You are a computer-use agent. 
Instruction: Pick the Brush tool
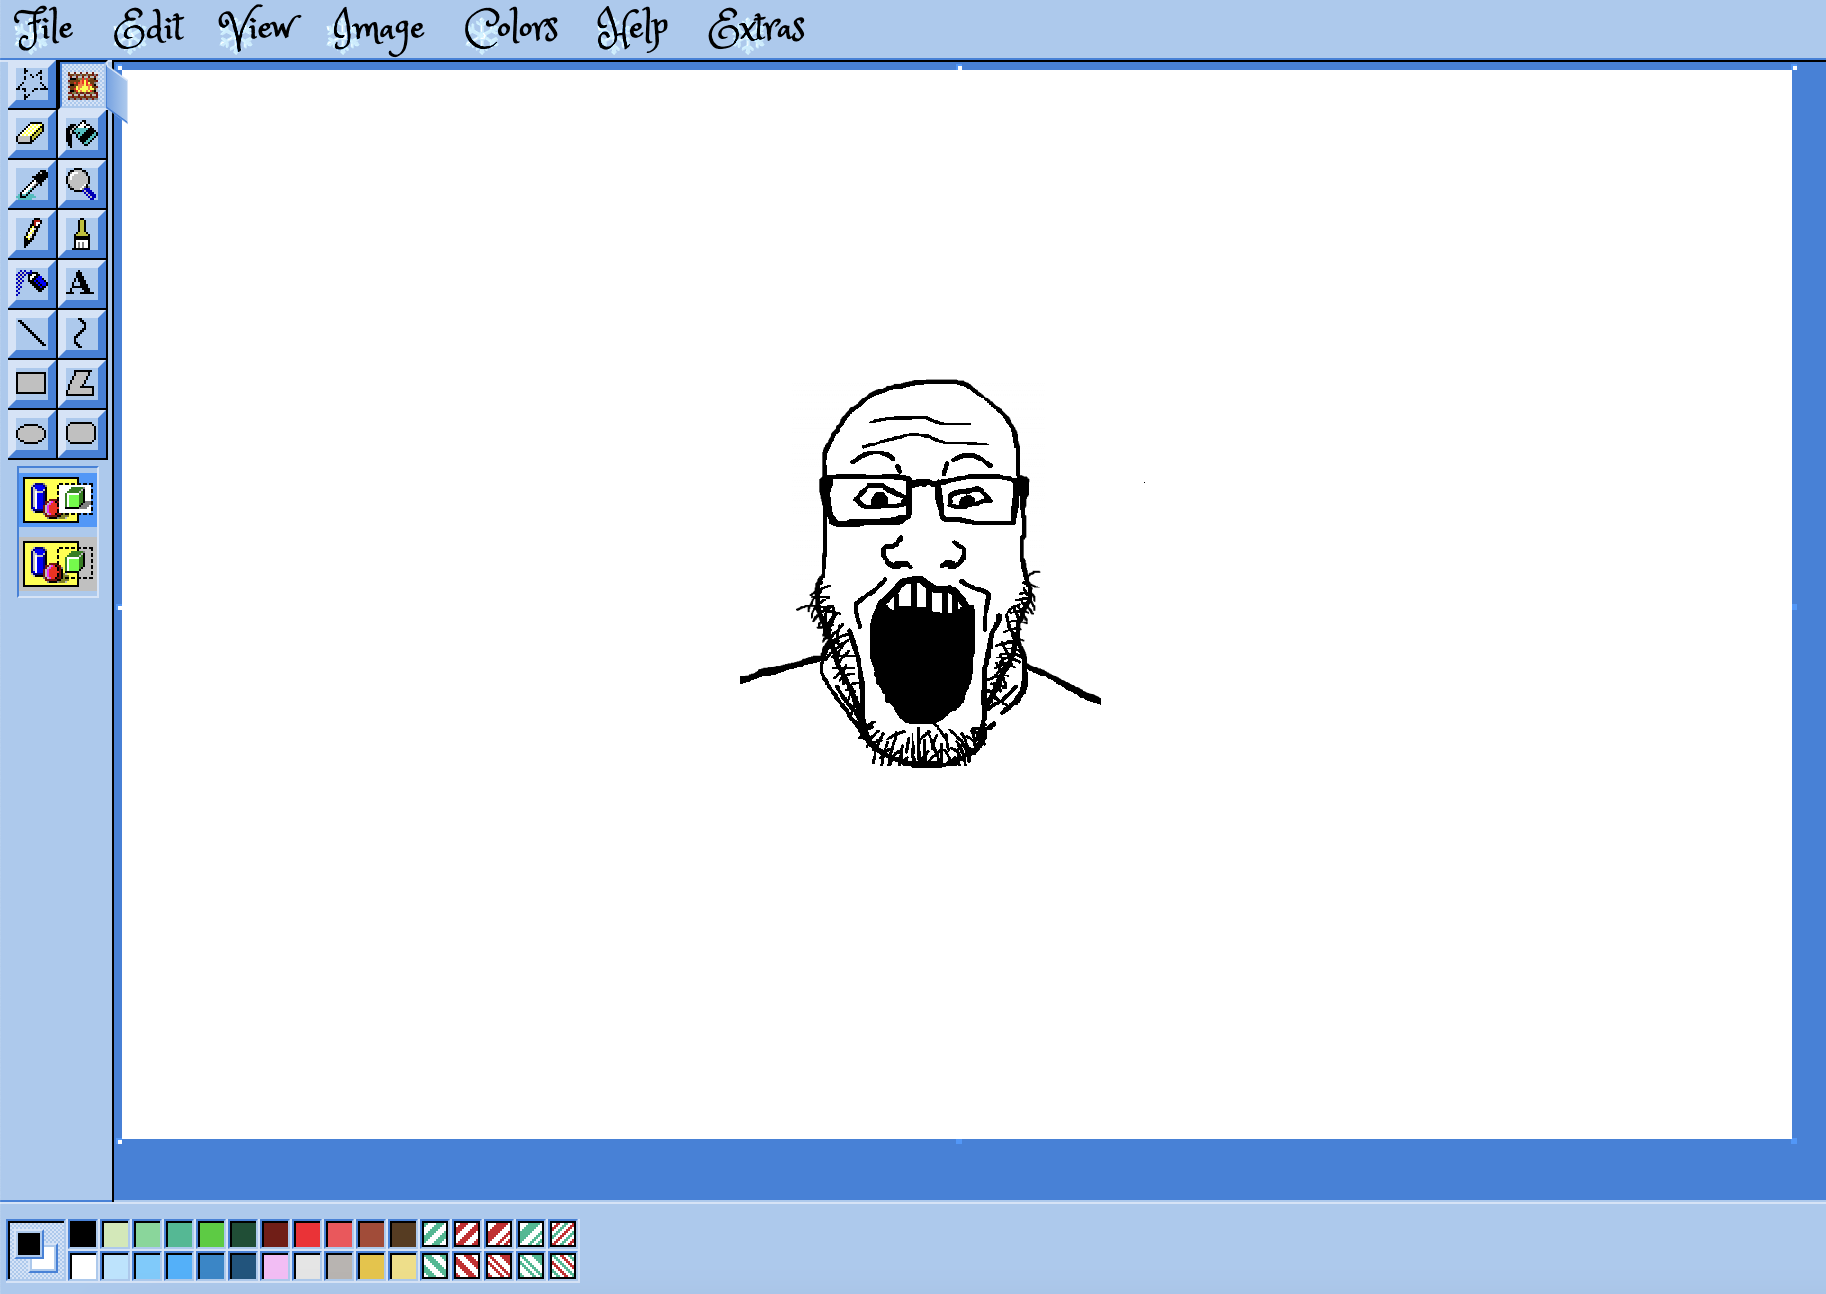(82, 234)
